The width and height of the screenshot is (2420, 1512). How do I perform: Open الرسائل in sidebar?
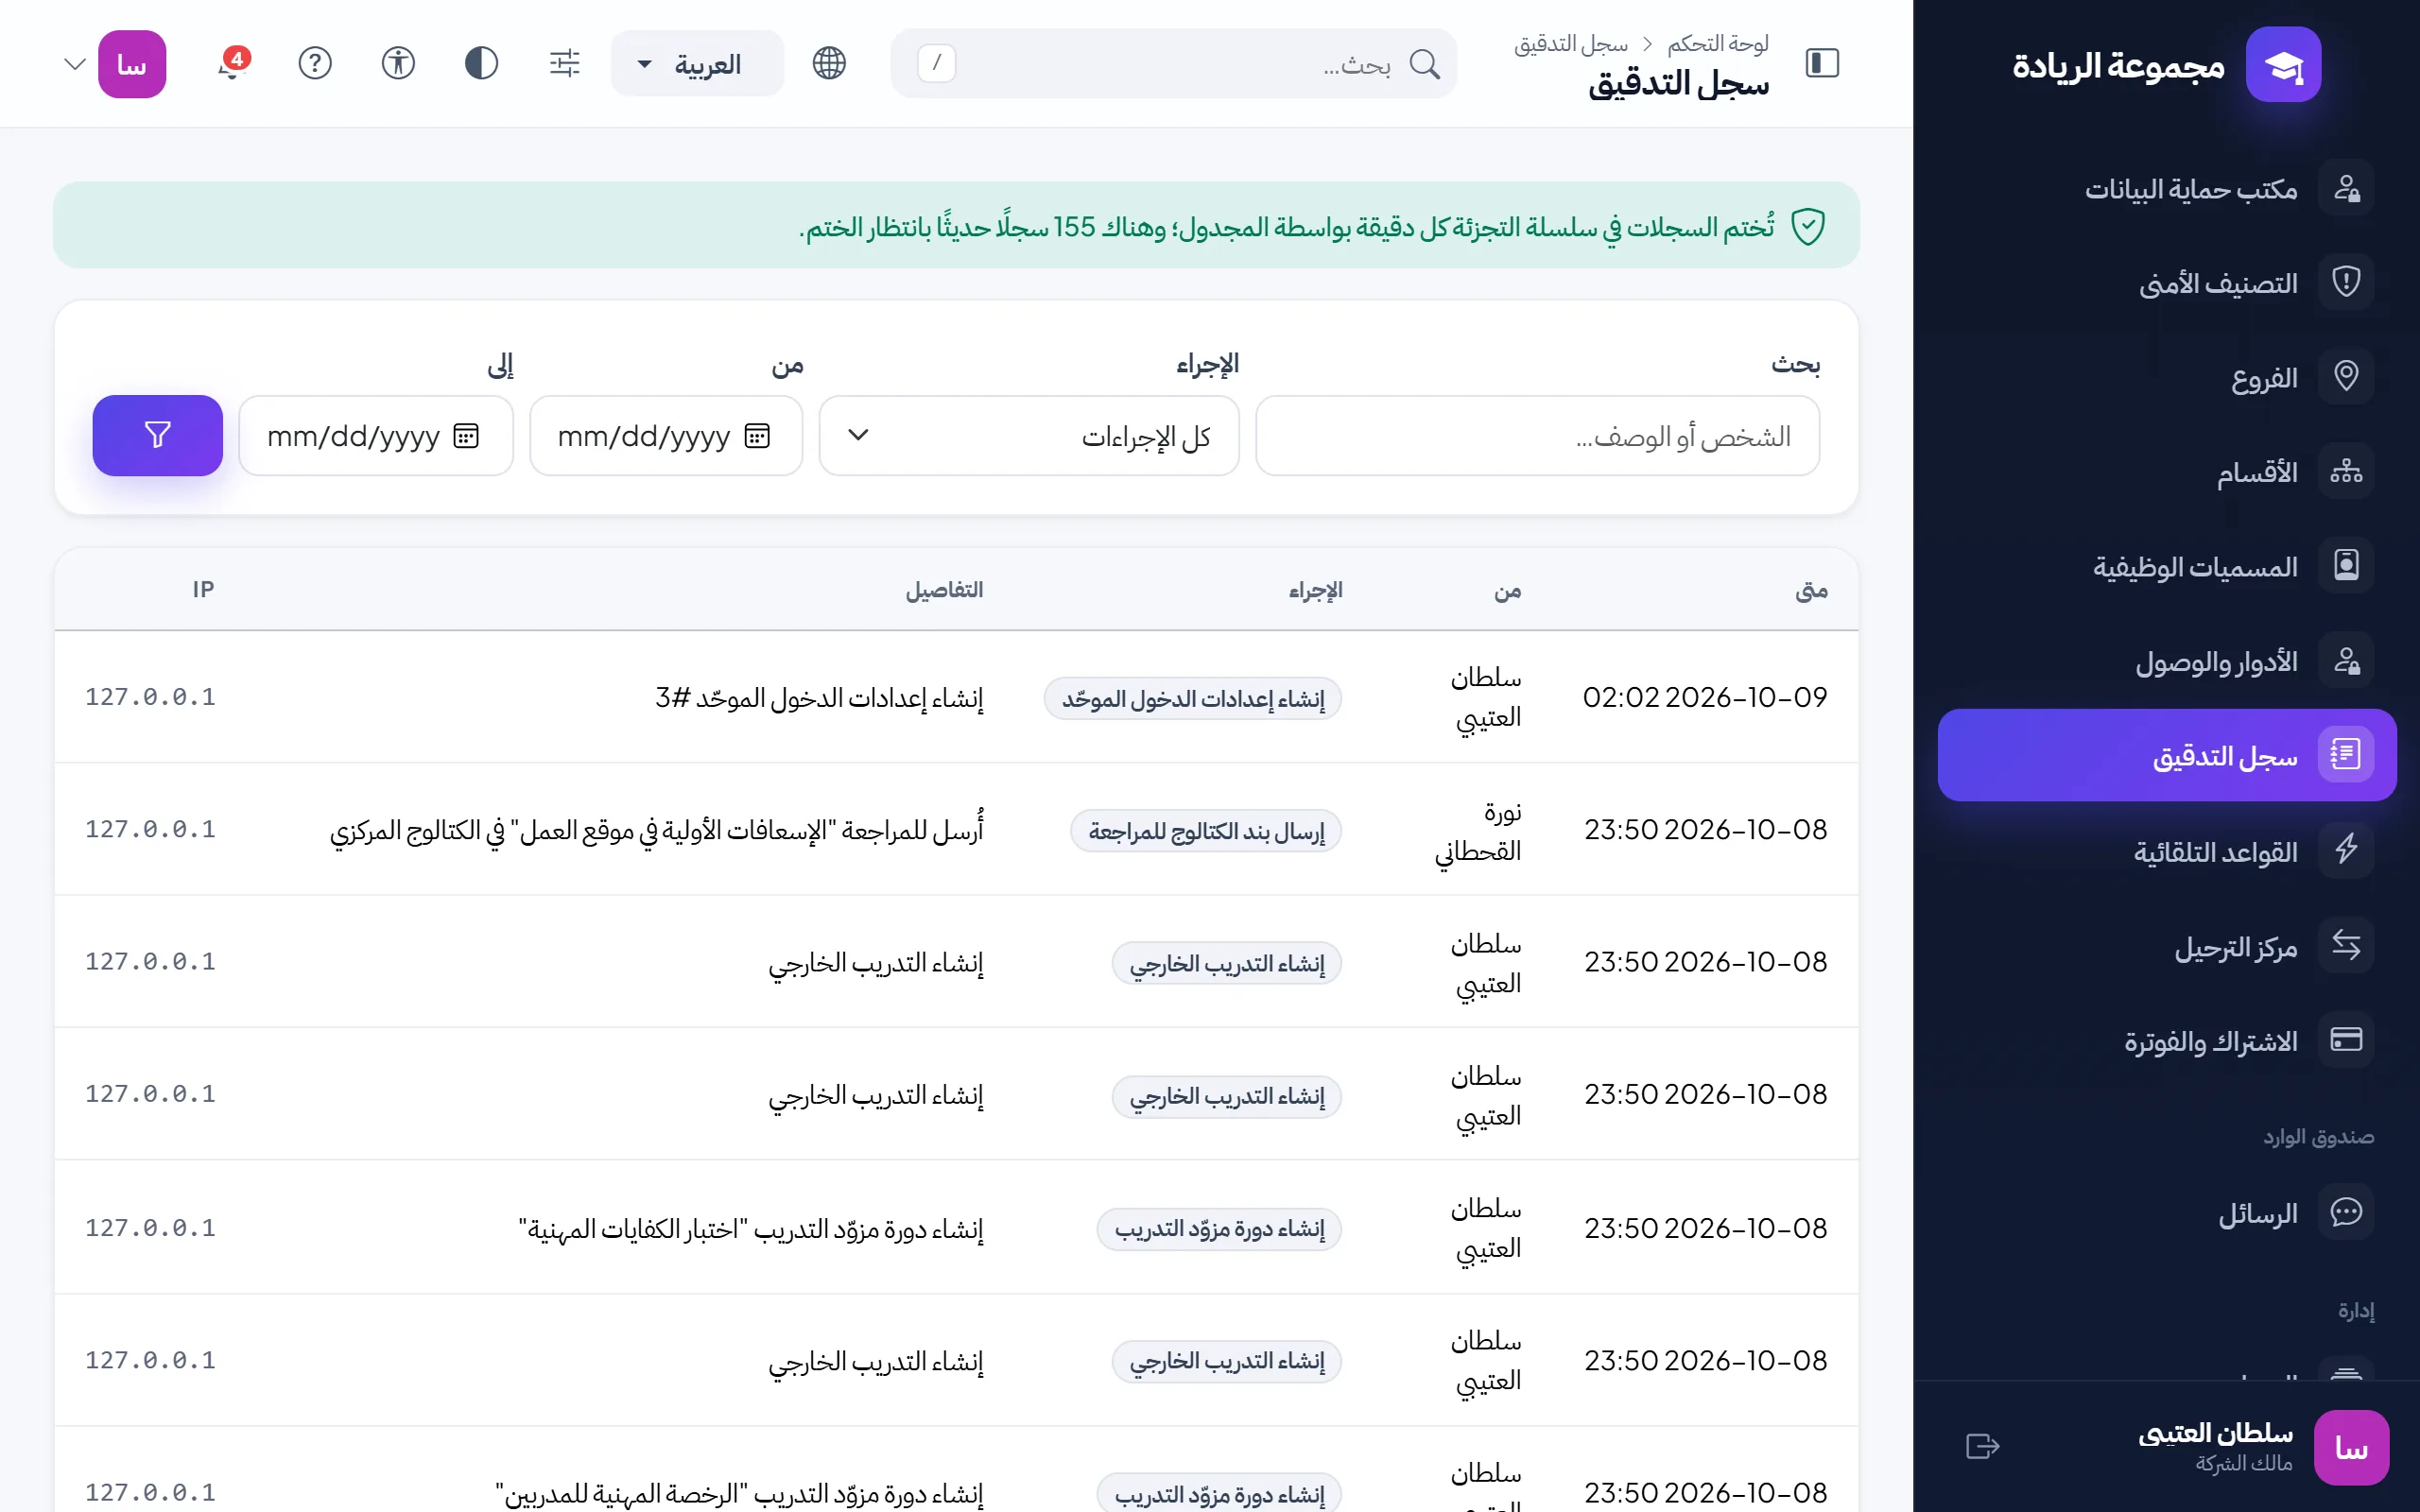click(x=2167, y=1213)
